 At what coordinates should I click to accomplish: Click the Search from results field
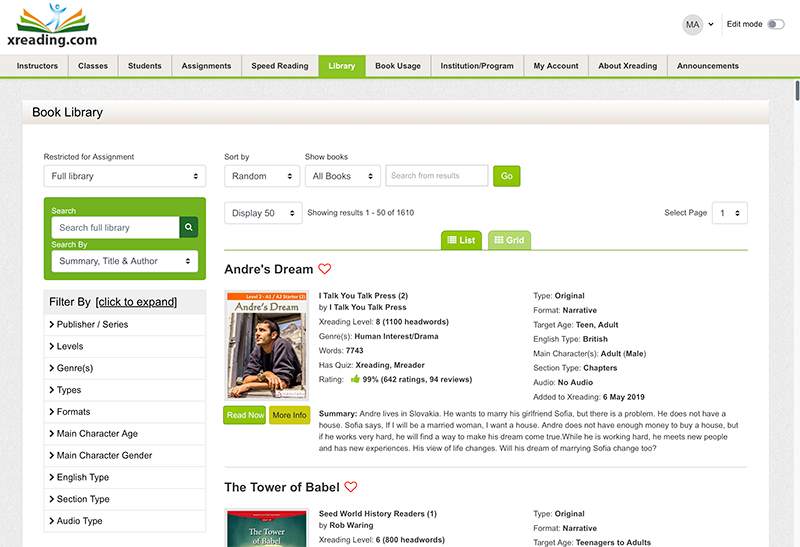[x=436, y=176]
